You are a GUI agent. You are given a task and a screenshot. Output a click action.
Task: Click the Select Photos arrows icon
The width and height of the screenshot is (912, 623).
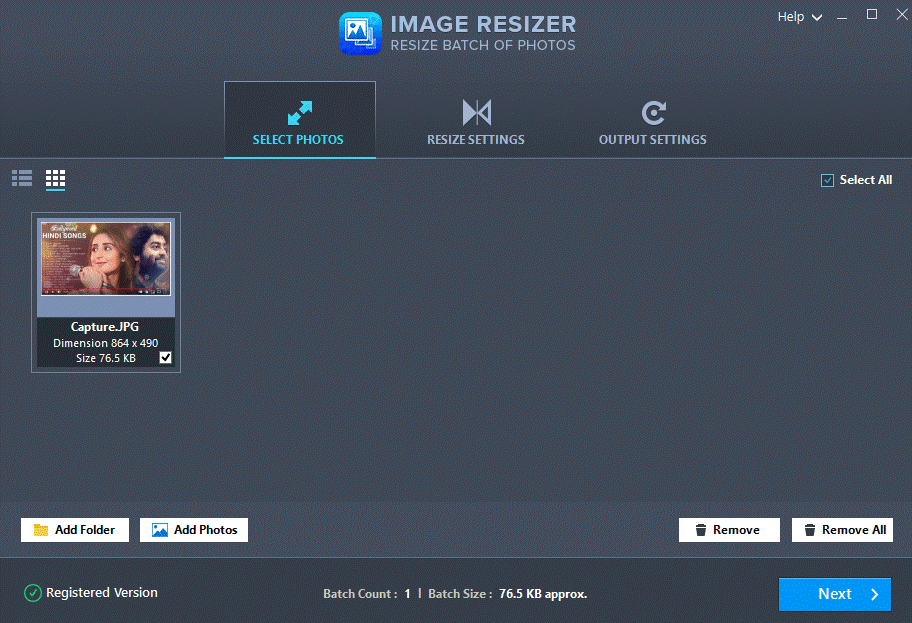(299, 112)
